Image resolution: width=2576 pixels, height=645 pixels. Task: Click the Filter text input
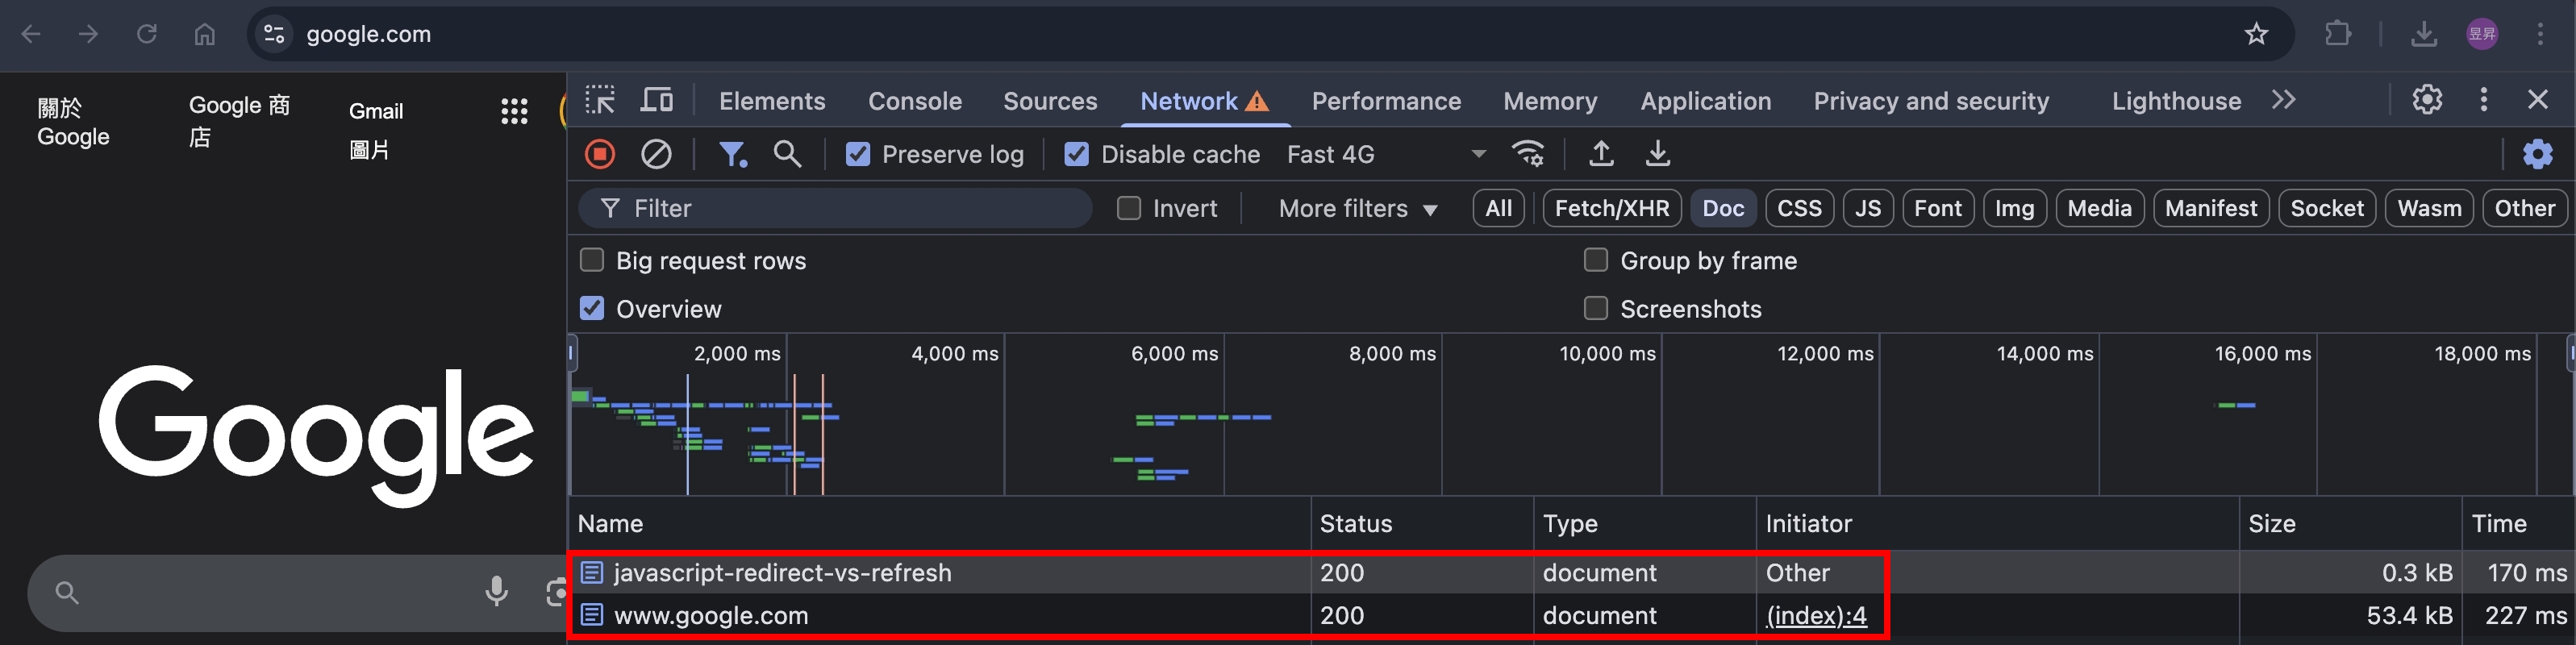click(x=835, y=208)
